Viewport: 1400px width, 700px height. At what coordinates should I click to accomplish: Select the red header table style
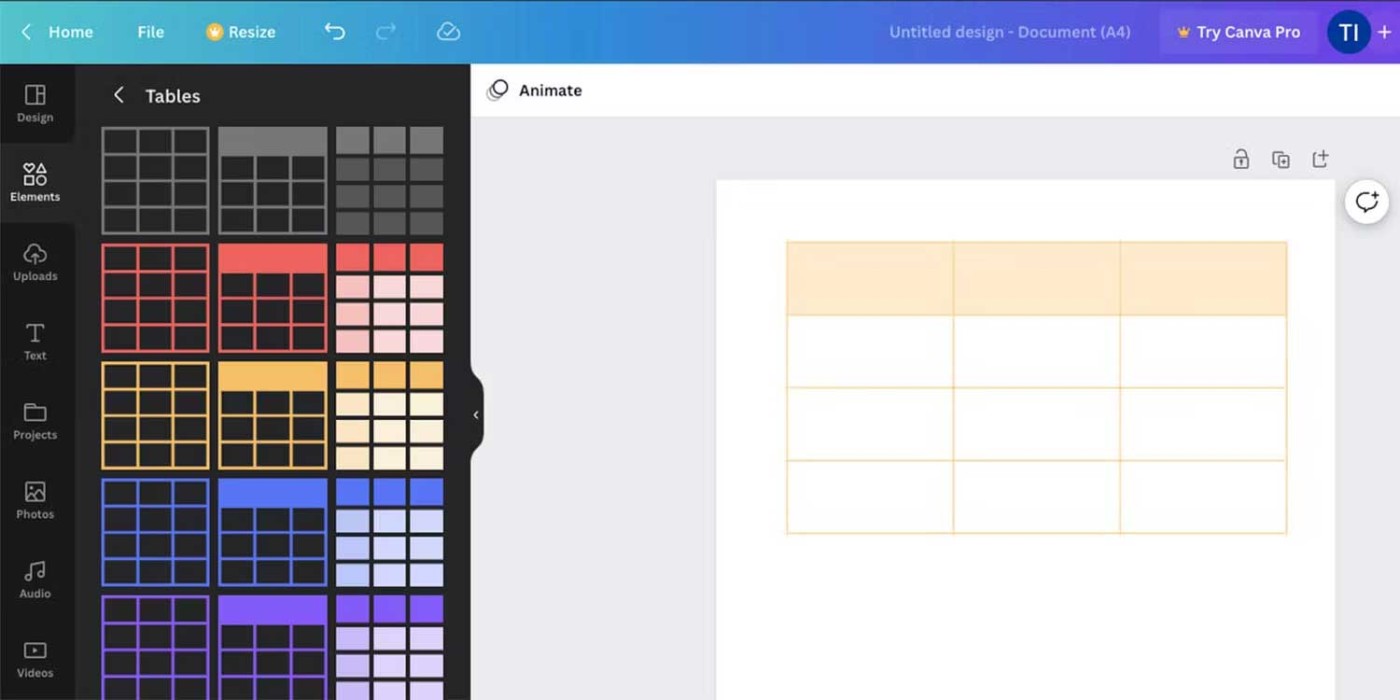click(x=272, y=298)
